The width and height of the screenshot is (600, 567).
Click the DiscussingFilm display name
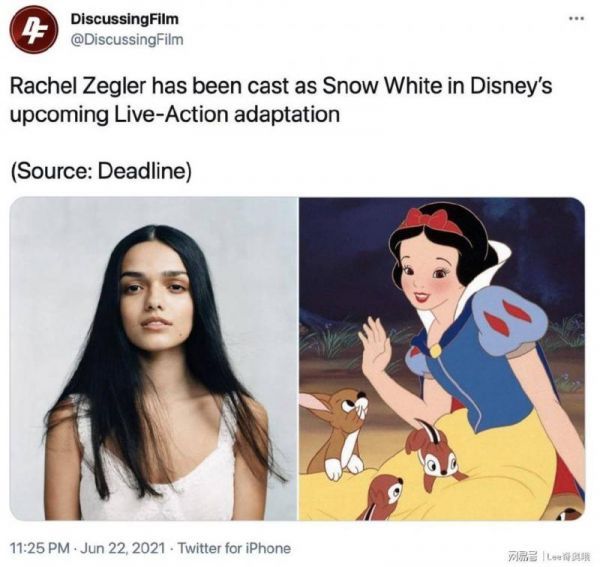[x=125, y=19]
